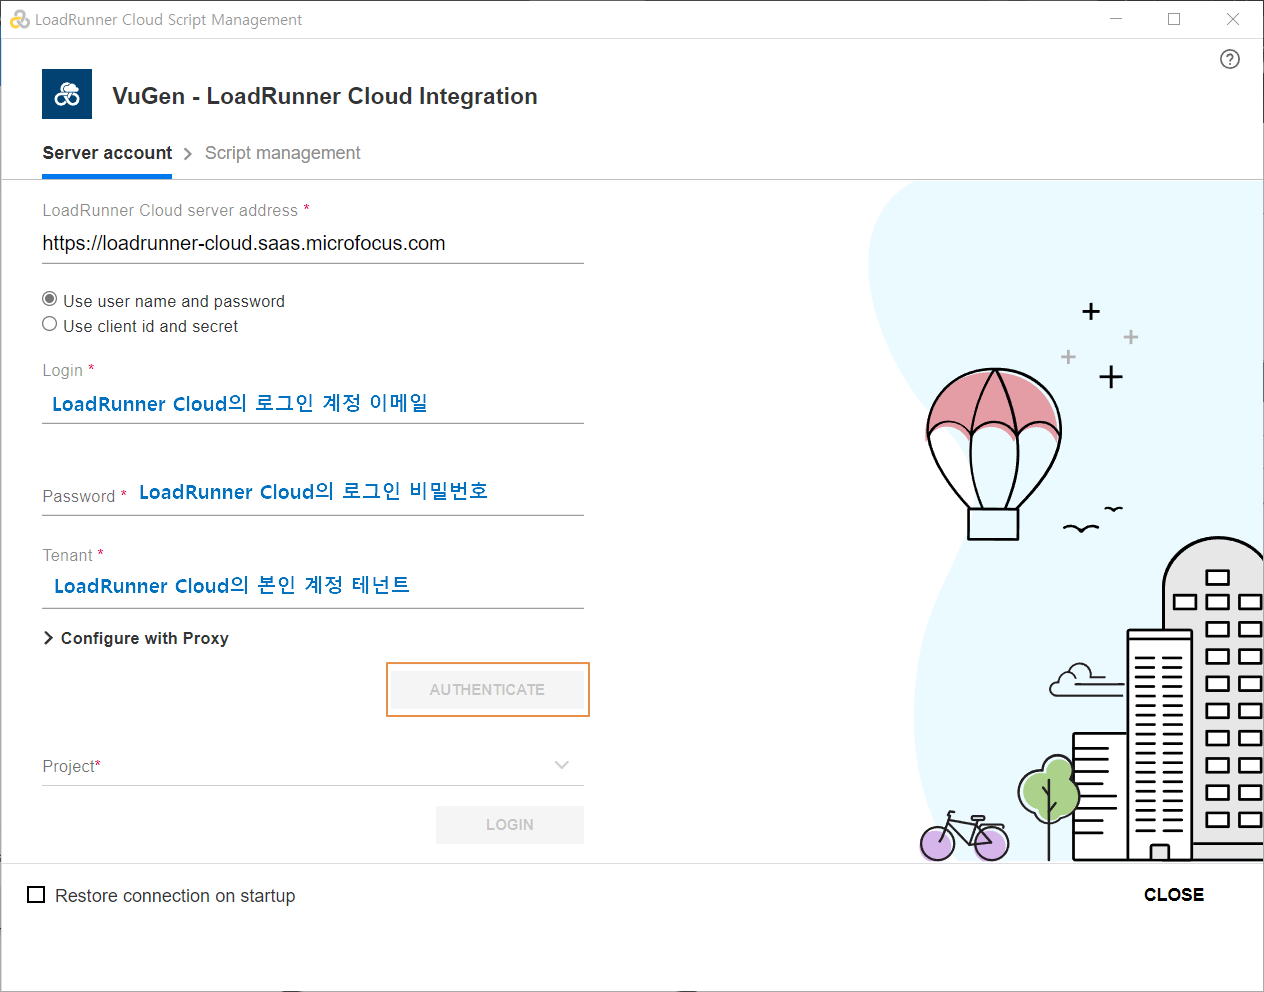Select the Server account step
Image resolution: width=1264 pixels, height=992 pixels.
pyautogui.click(x=107, y=152)
